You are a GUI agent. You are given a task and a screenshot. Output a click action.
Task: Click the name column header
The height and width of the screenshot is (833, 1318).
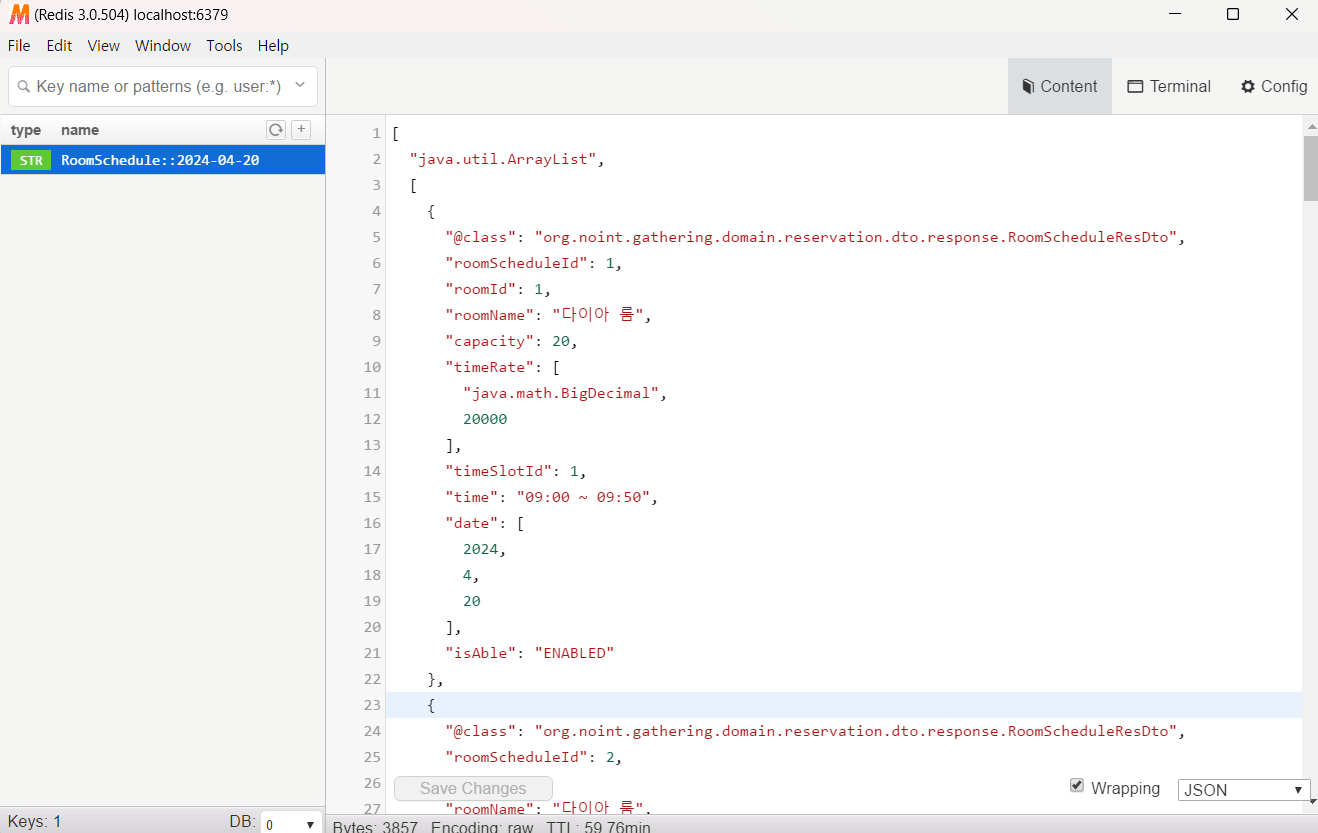point(80,130)
